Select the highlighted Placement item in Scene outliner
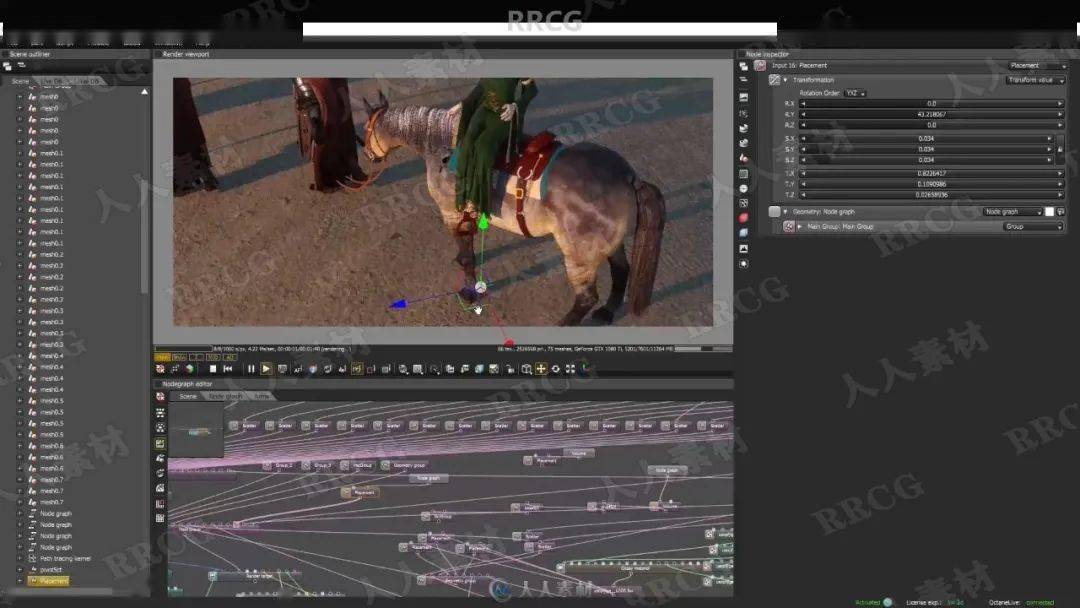The width and height of the screenshot is (1080, 608). pos(48,581)
